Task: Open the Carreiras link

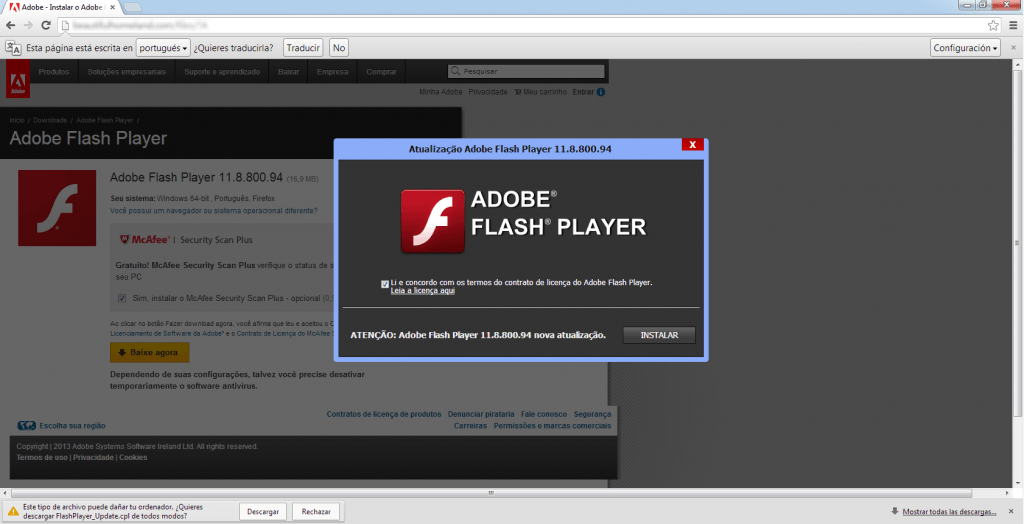Action: tap(470, 426)
